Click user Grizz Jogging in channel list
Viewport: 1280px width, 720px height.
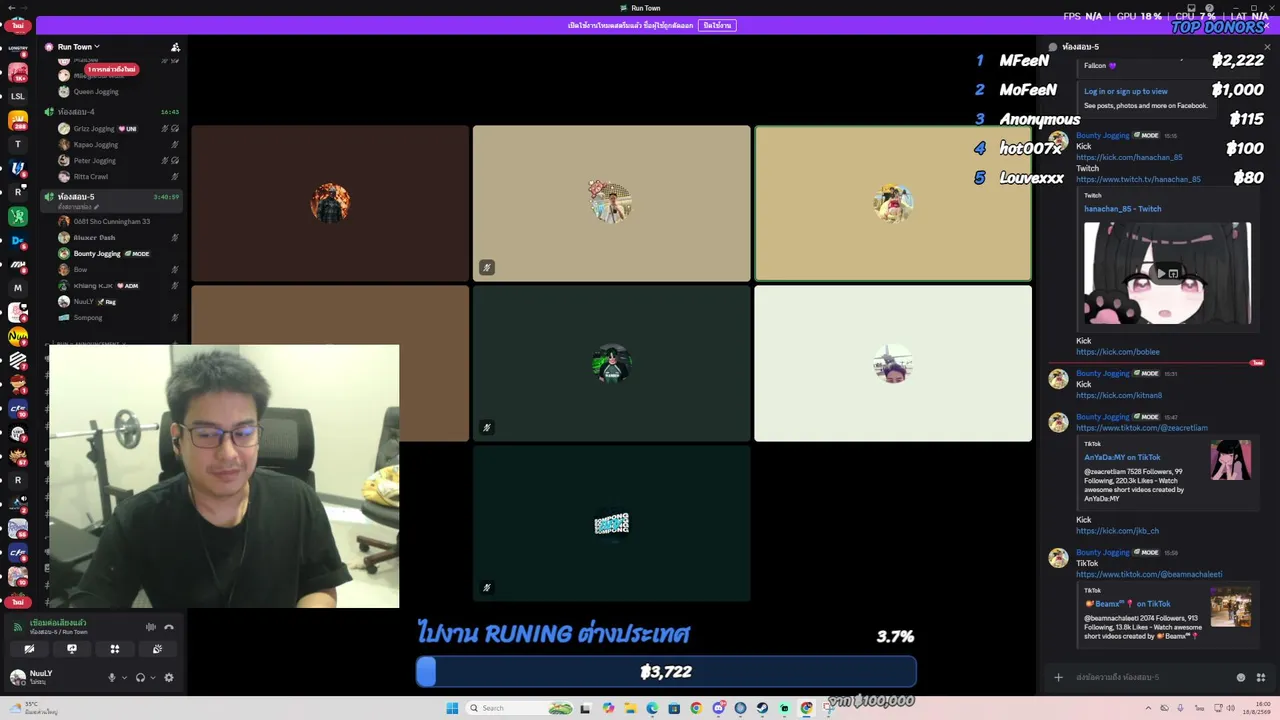point(94,129)
